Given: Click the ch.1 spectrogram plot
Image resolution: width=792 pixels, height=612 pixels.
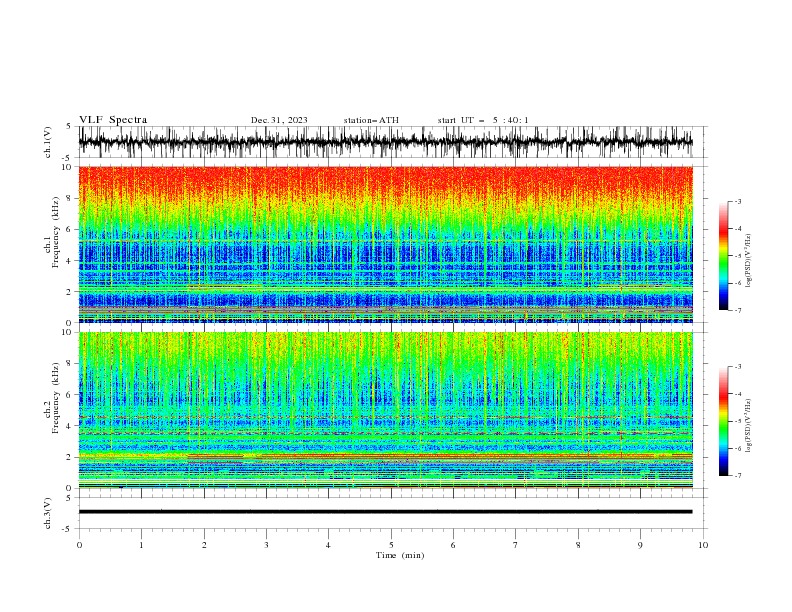Looking at the screenshot, I should [385, 244].
